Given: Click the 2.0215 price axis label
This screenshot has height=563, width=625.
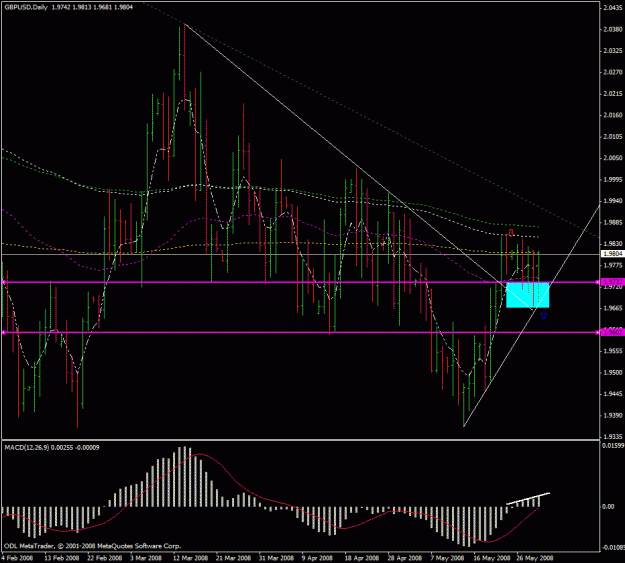Looking at the screenshot, I should (x=613, y=94).
